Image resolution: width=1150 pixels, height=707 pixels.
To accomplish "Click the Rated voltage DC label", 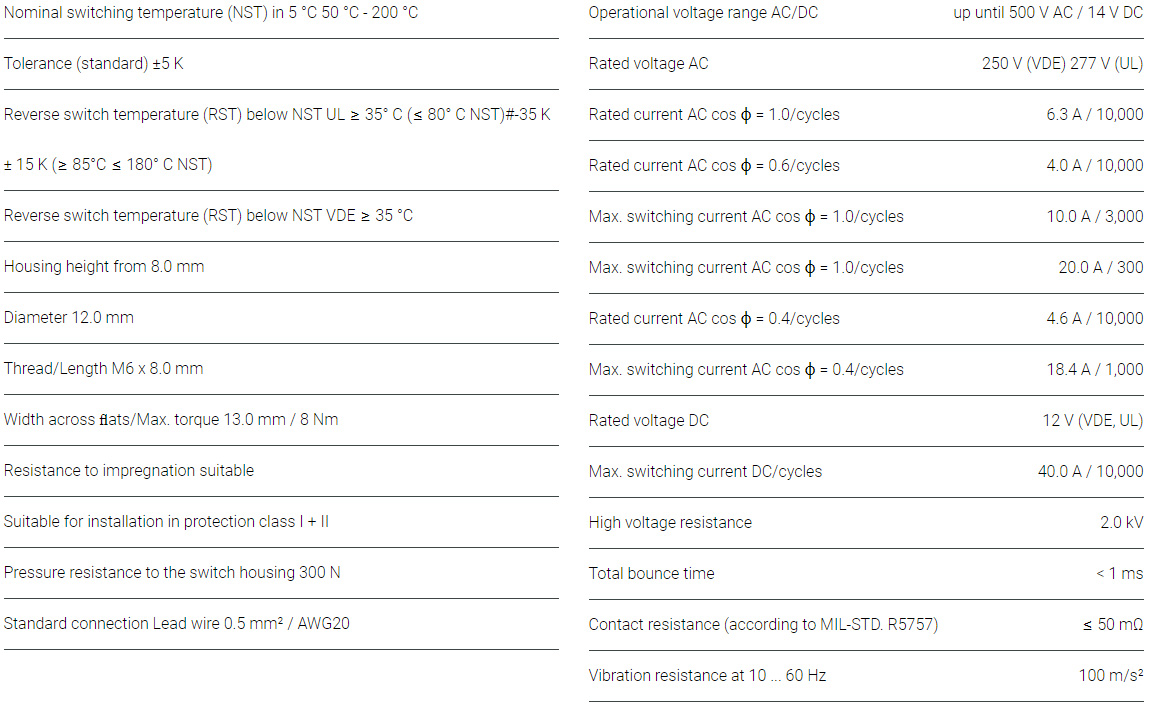I will pos(649,421).
